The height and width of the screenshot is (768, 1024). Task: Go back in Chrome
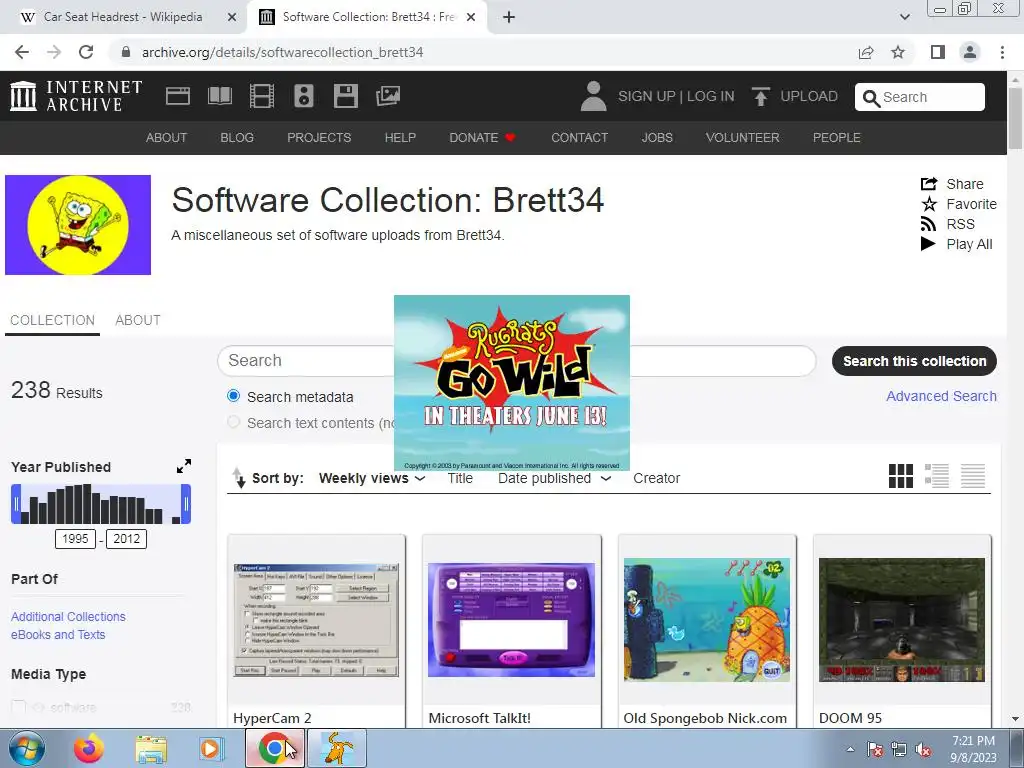tap(22, 52)
